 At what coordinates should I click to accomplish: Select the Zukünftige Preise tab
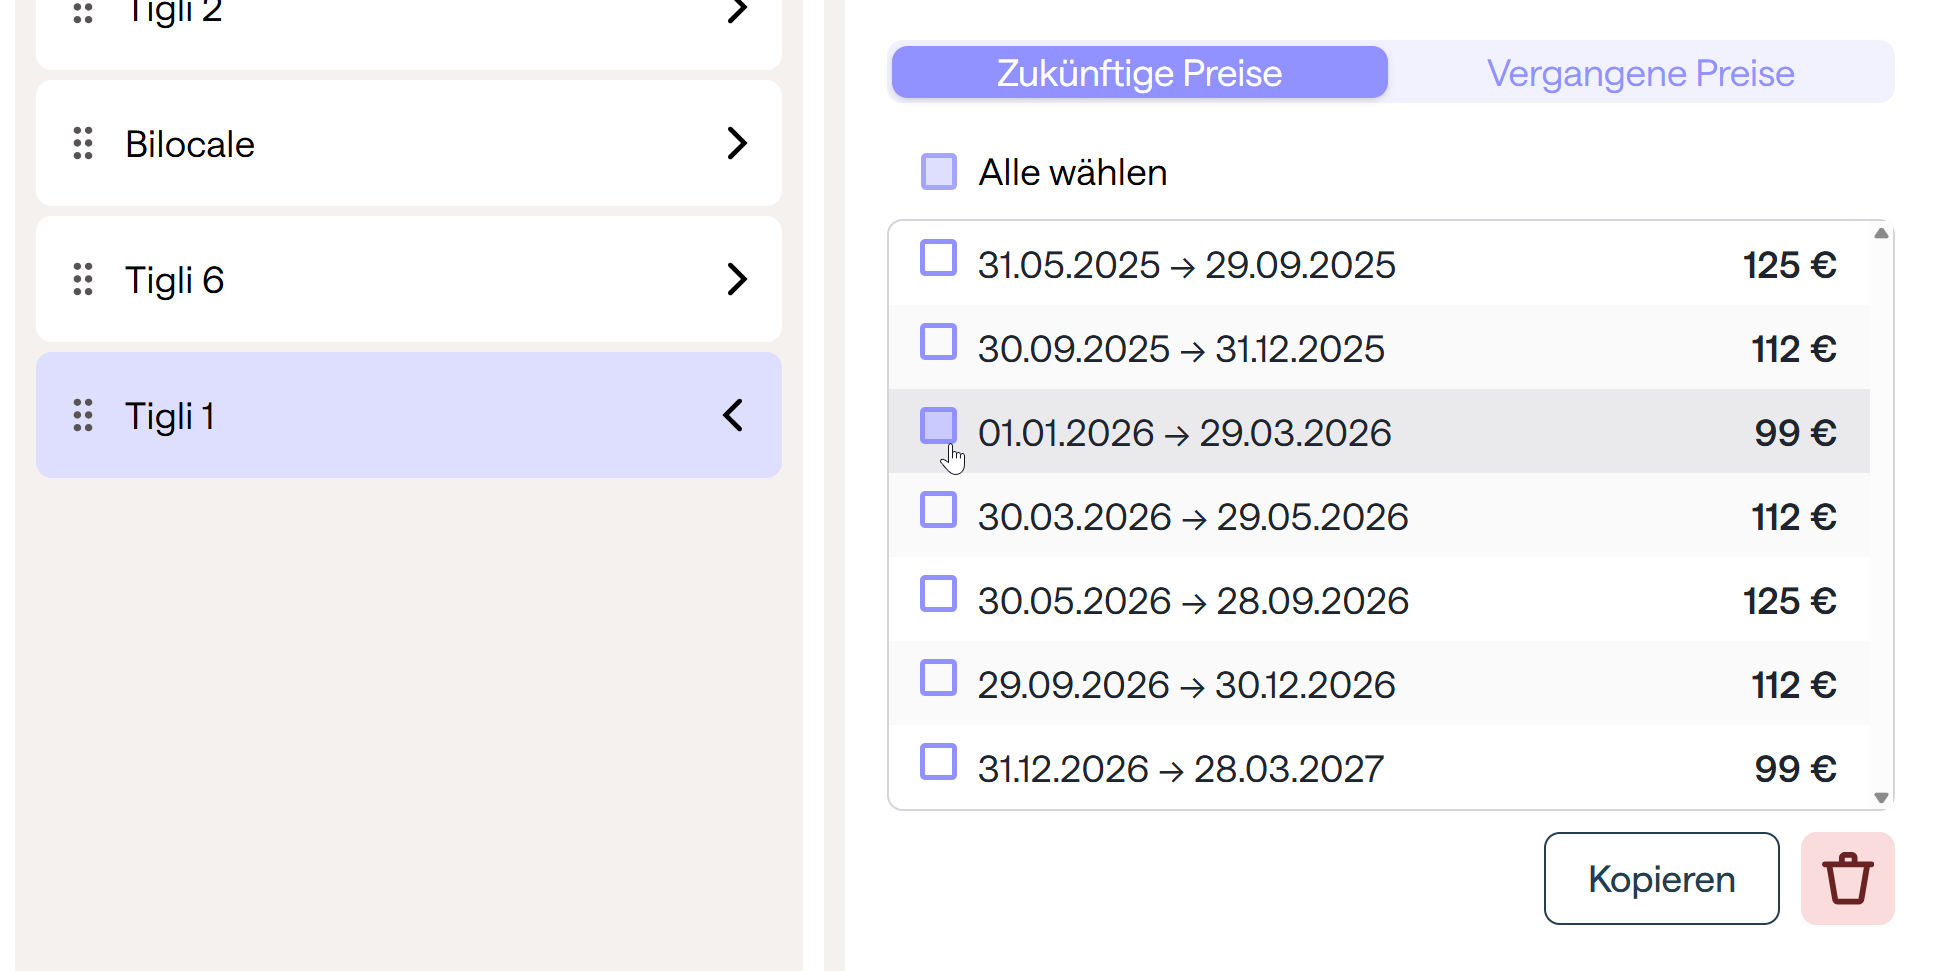click(x=1139, y=73)
